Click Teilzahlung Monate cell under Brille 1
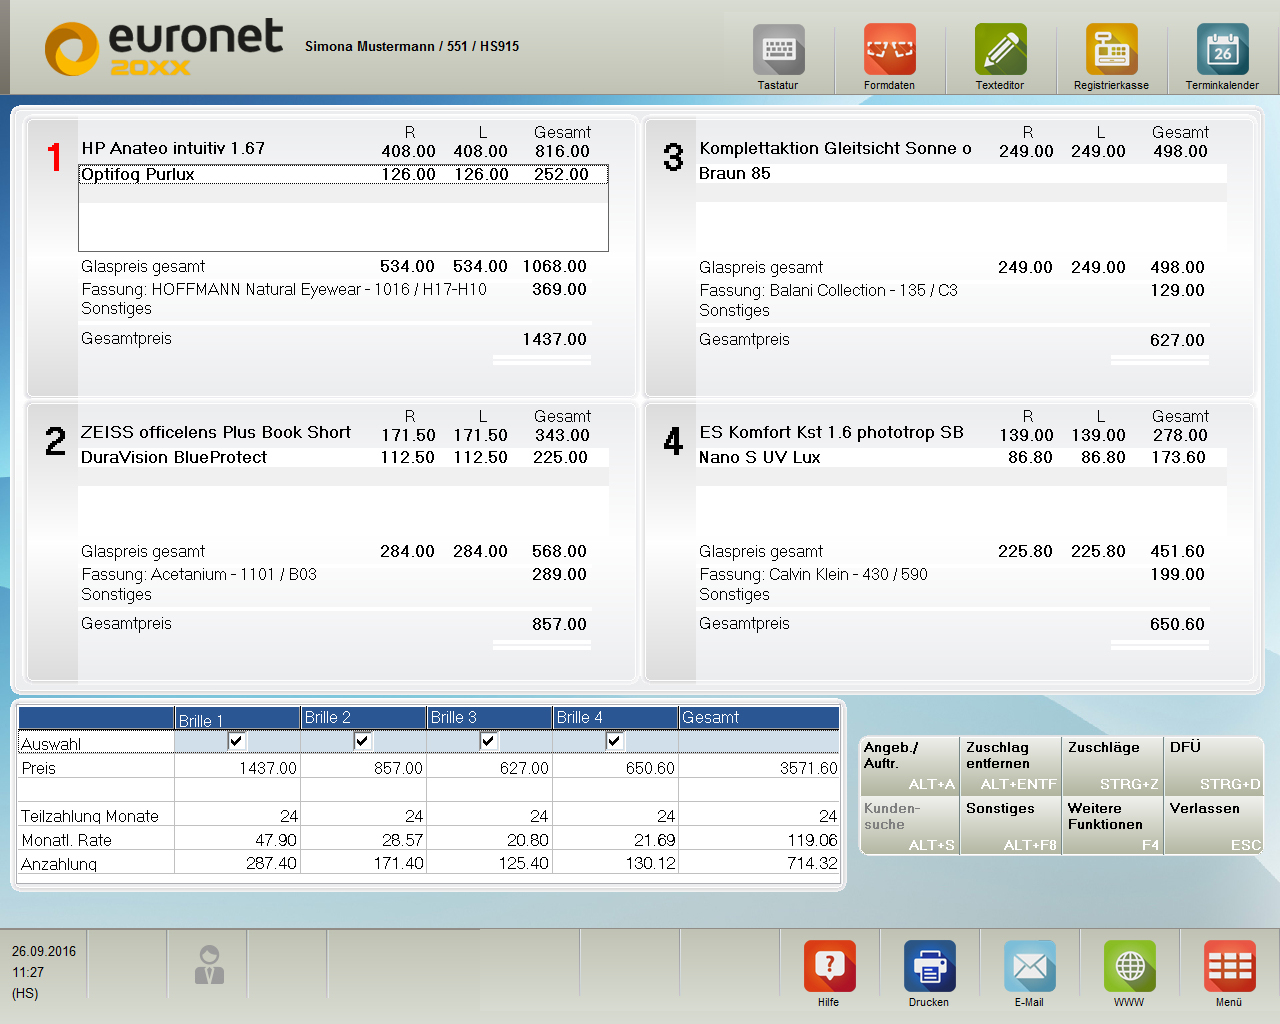Viewport: 1280px width, 1024px height. (x=237, y=816)
